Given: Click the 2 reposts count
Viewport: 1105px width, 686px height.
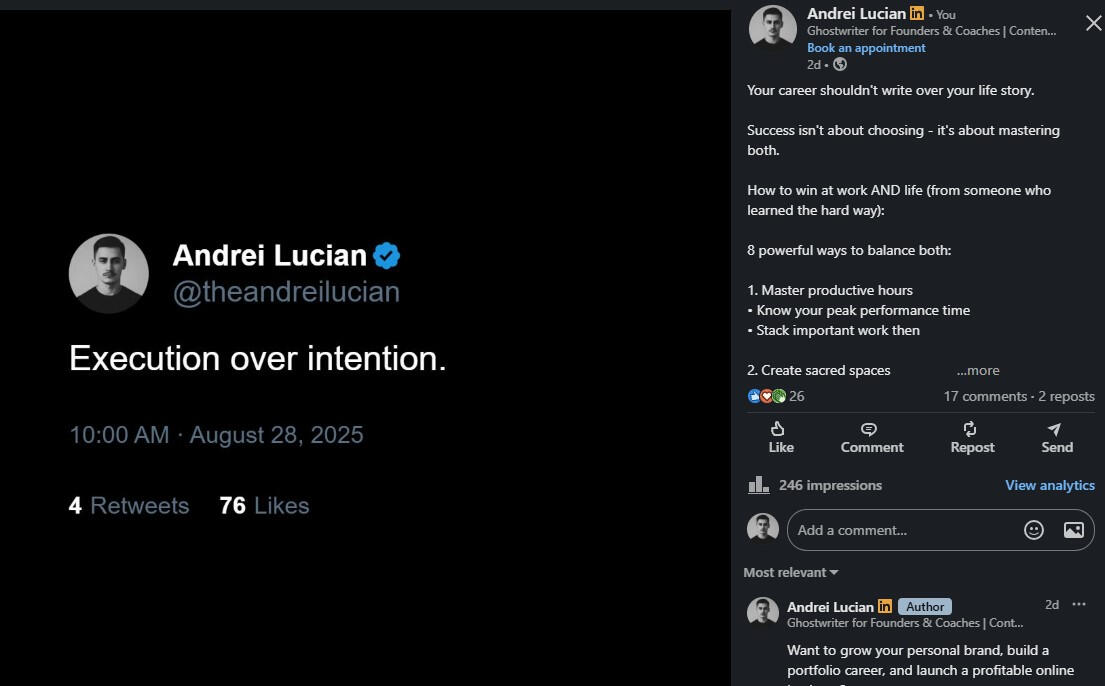Looking at the screenshot, I should (1066, 396).
